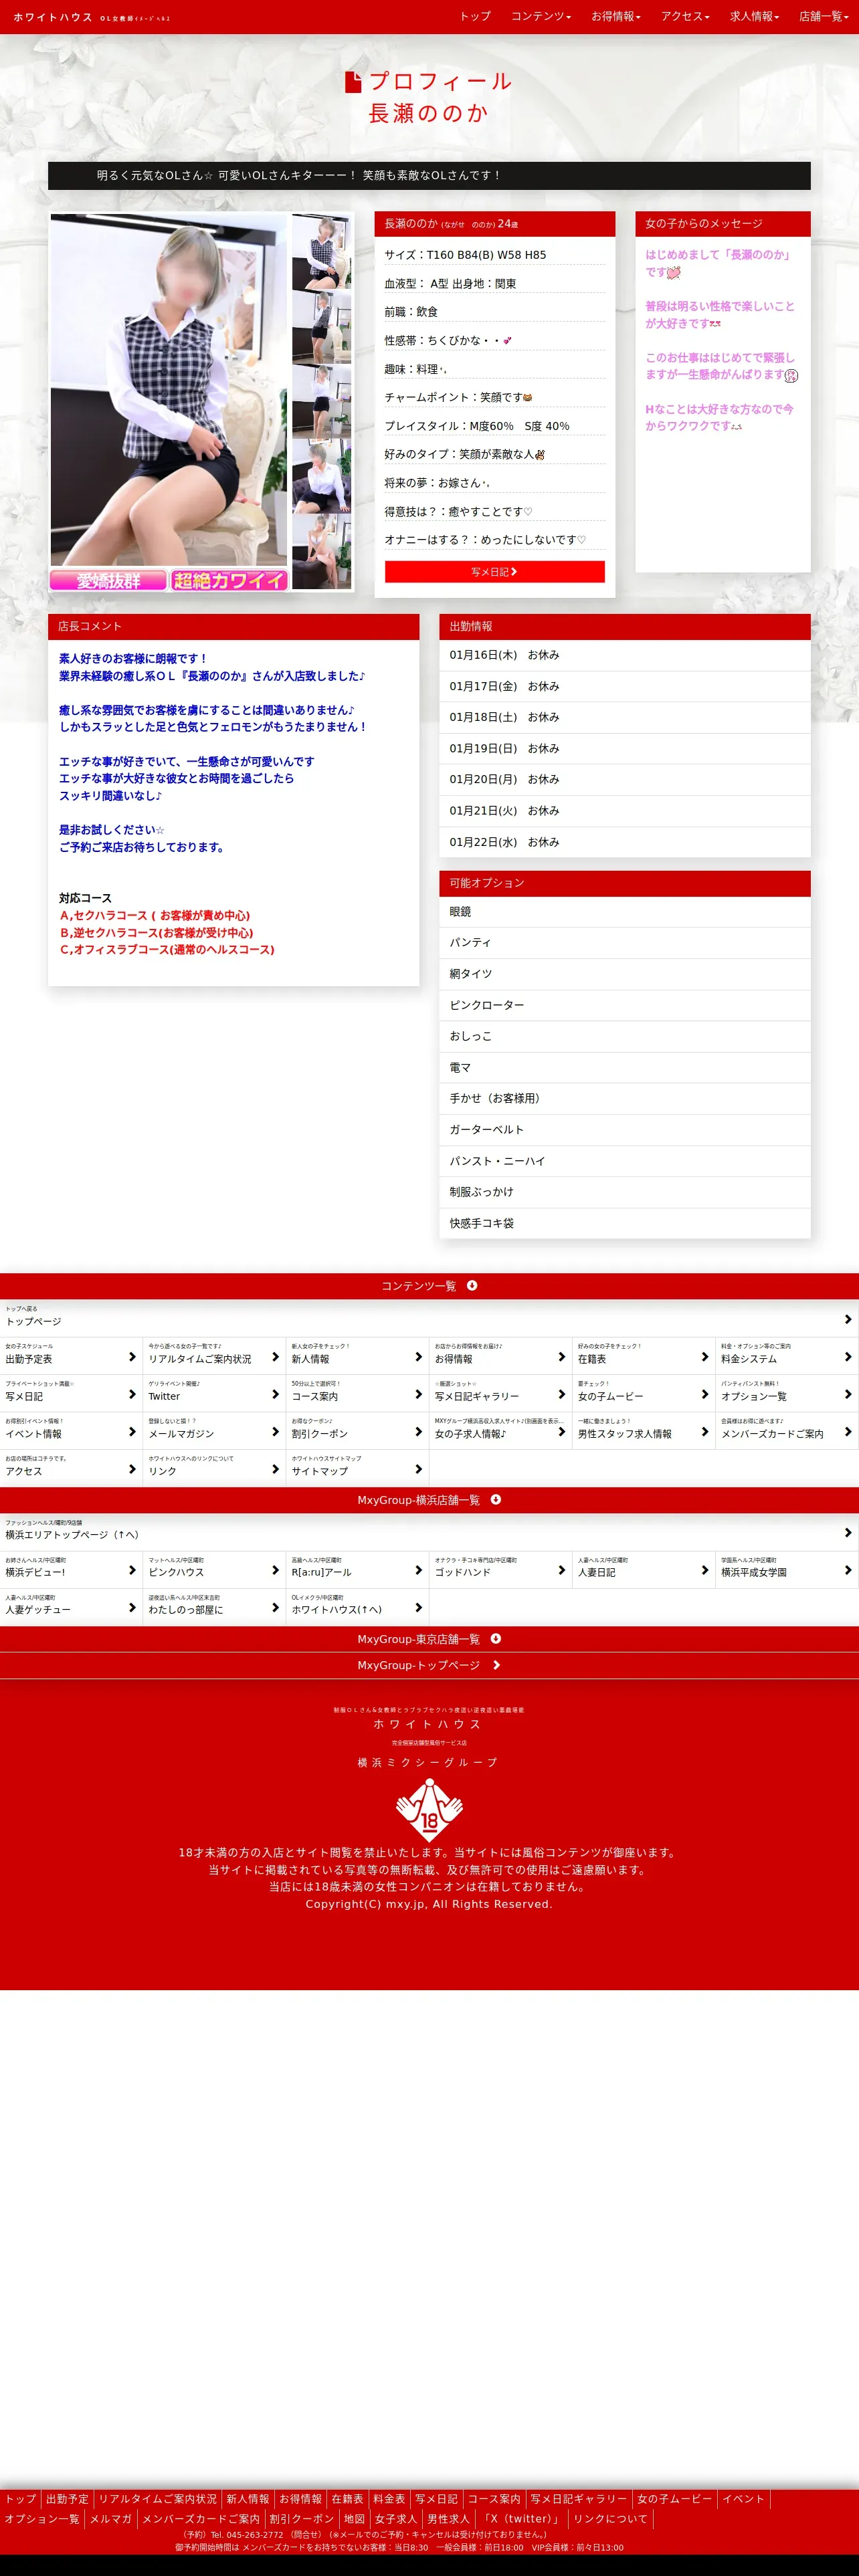Click the arrow beside イベント情報
This screenshot has width=859, height=2576.
132,1432
